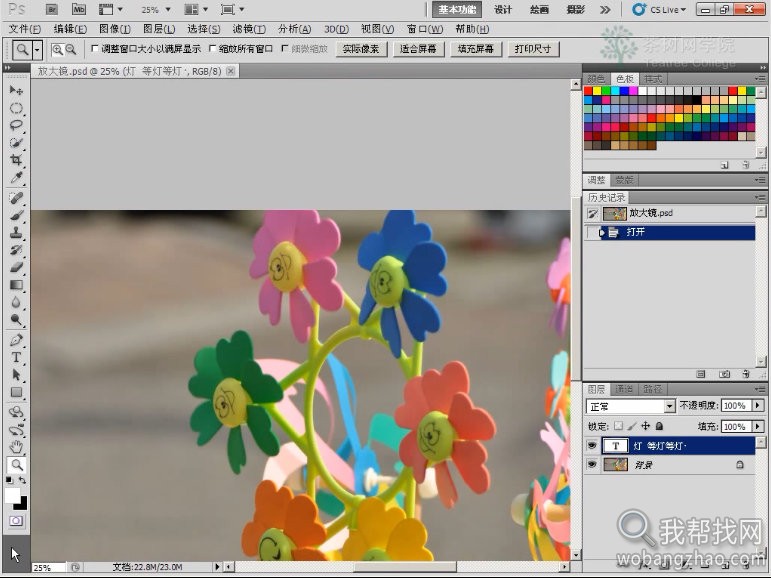Toggle lock transparent pixels
The height and width of the screenshot is (578, 771).
click(618, 426)
